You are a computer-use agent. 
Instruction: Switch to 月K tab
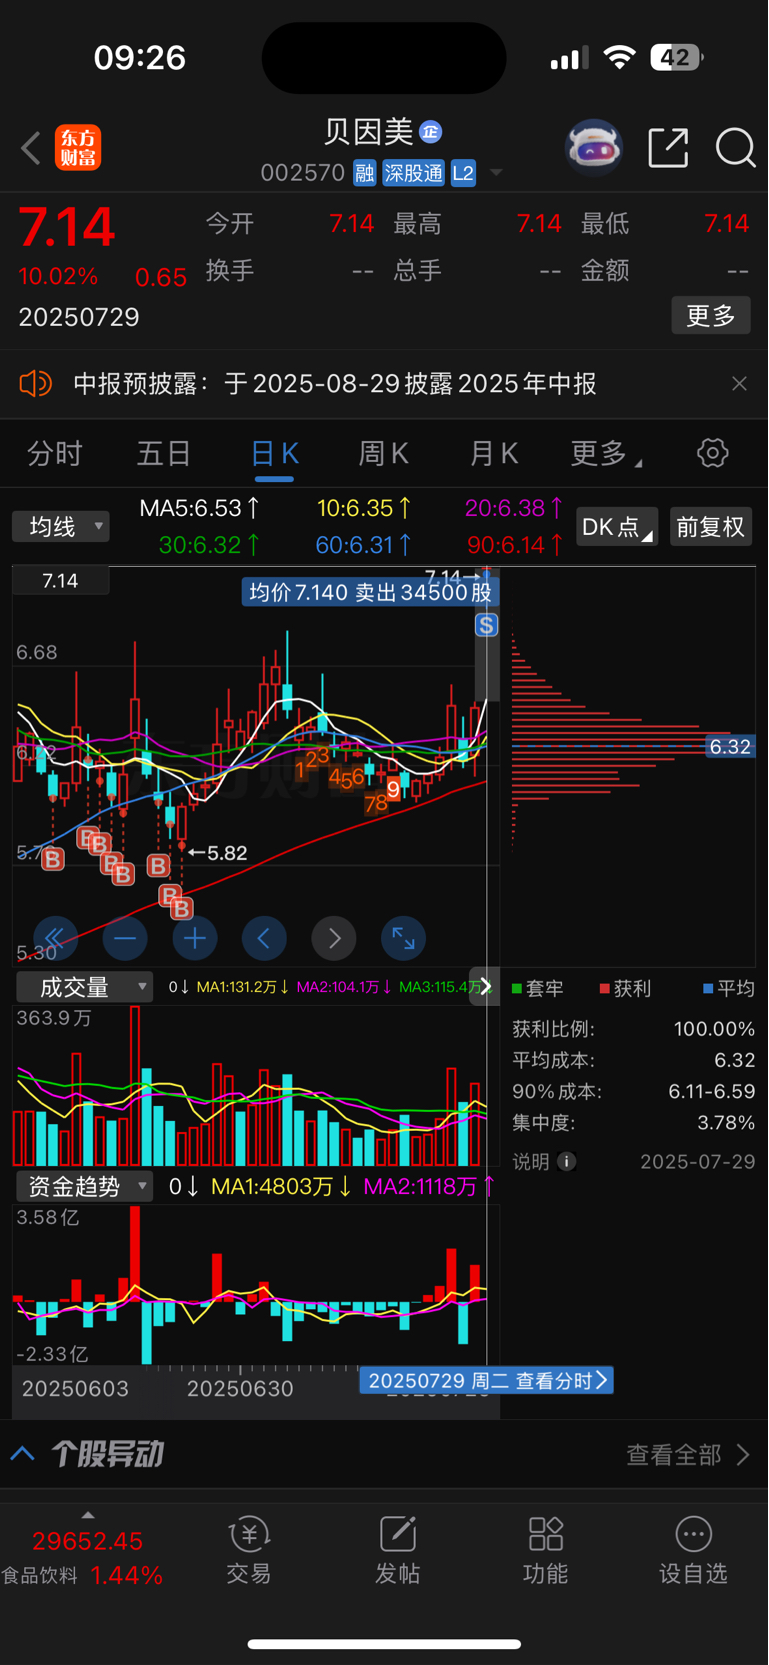tap(494, 454)
